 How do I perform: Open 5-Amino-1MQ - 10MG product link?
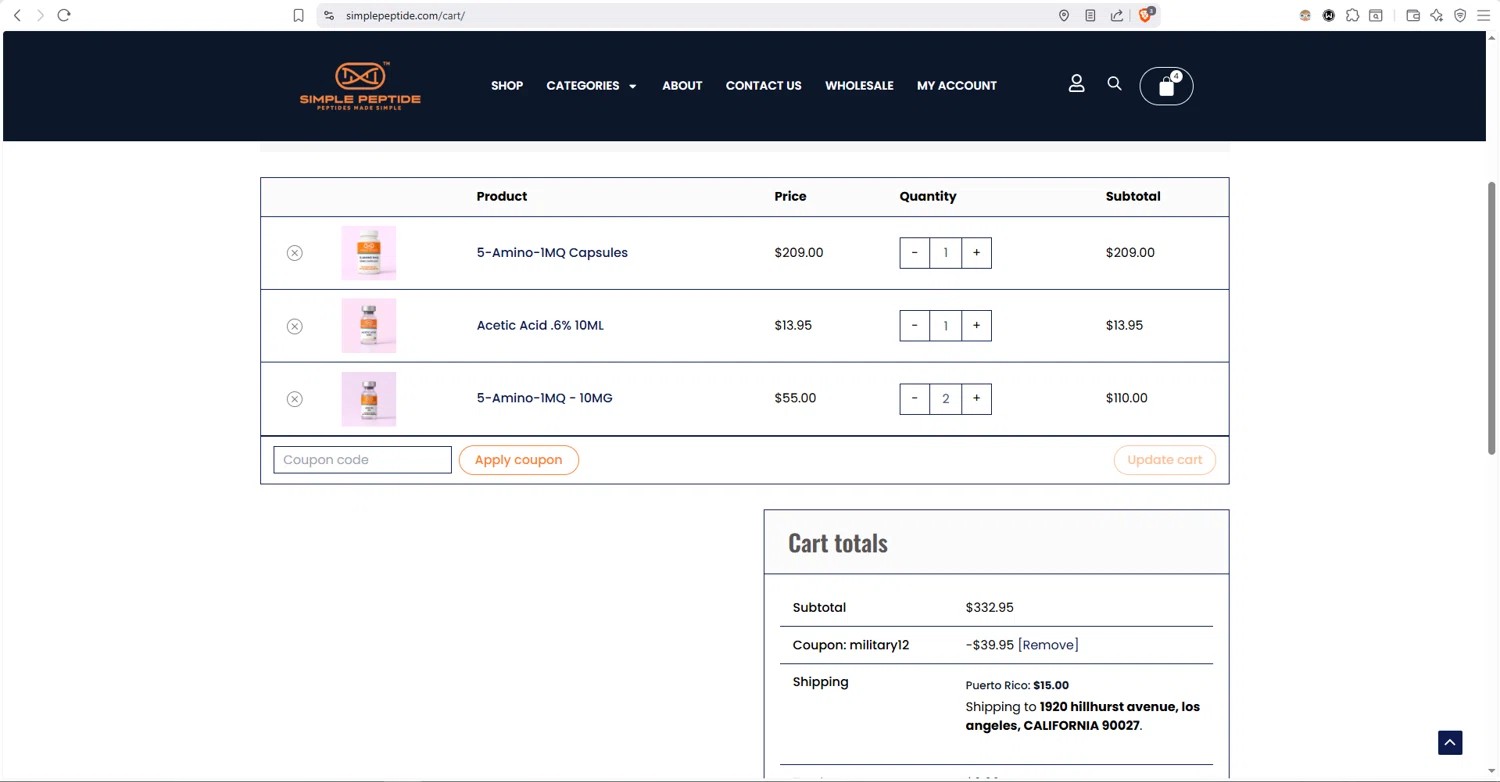pos(544,398)
